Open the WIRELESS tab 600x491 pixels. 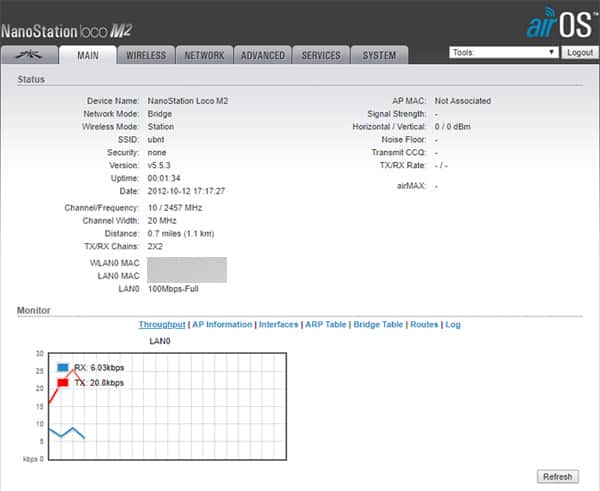[146, 55]
